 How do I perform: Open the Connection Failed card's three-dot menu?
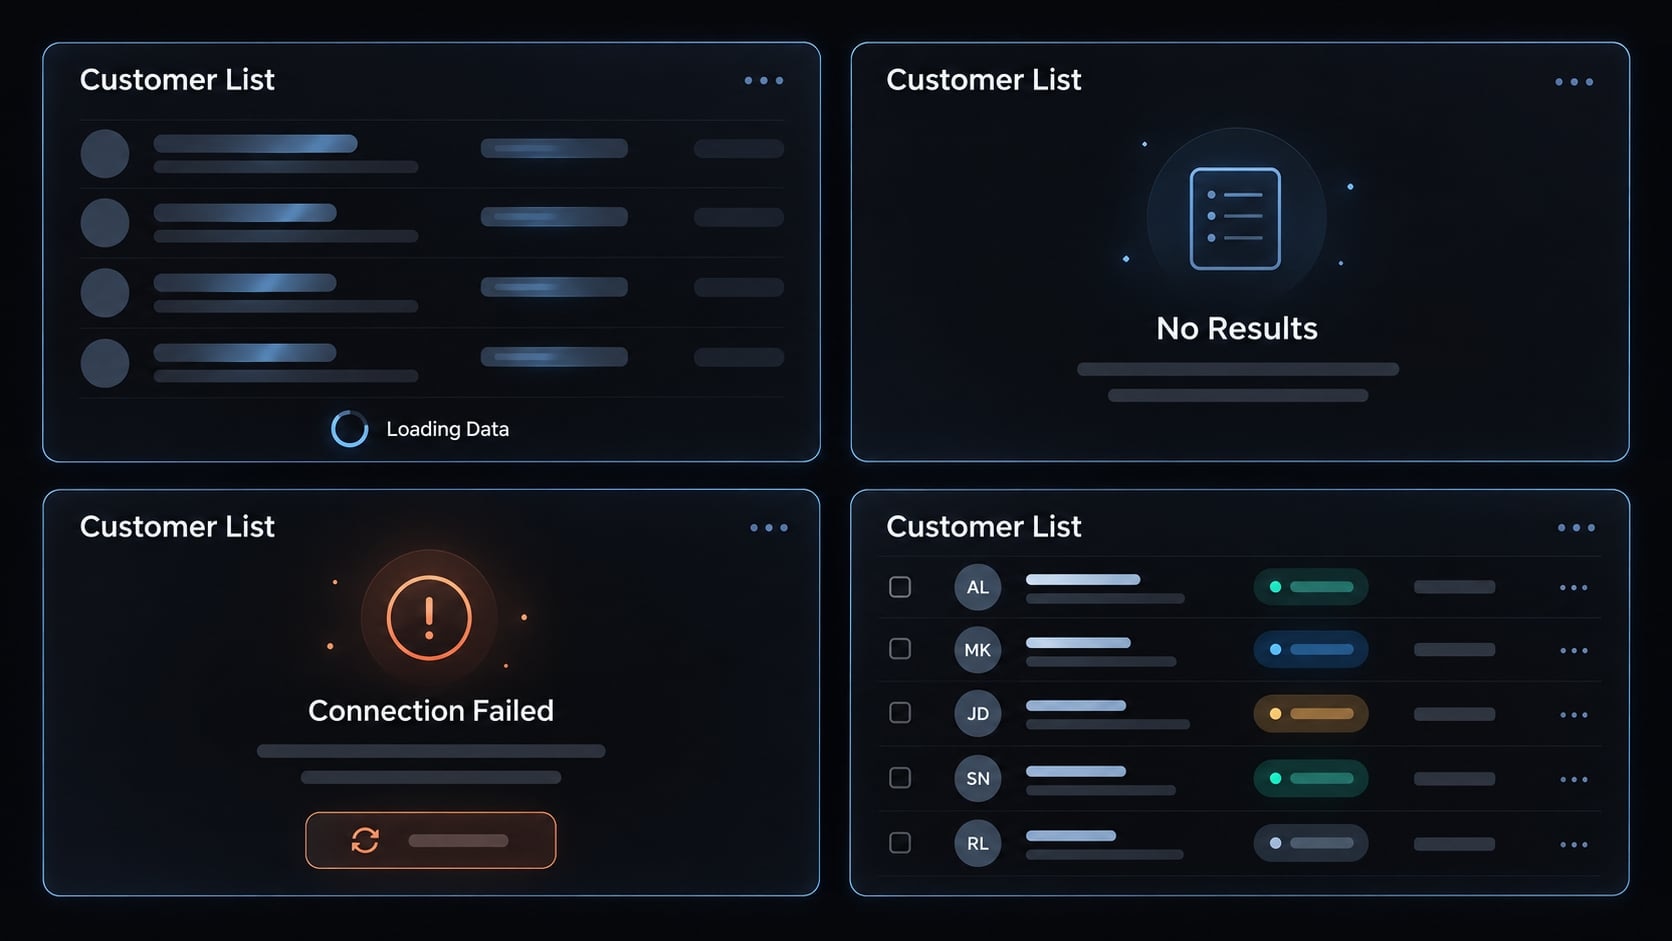coord(769,528)
